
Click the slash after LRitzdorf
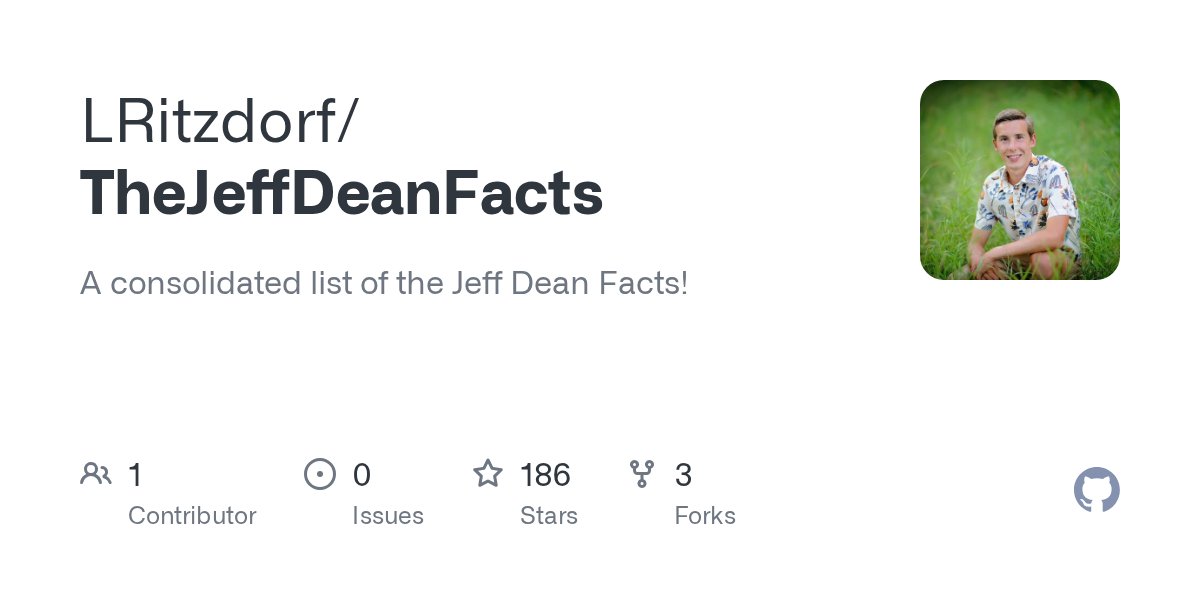click(x=346, y=122)
